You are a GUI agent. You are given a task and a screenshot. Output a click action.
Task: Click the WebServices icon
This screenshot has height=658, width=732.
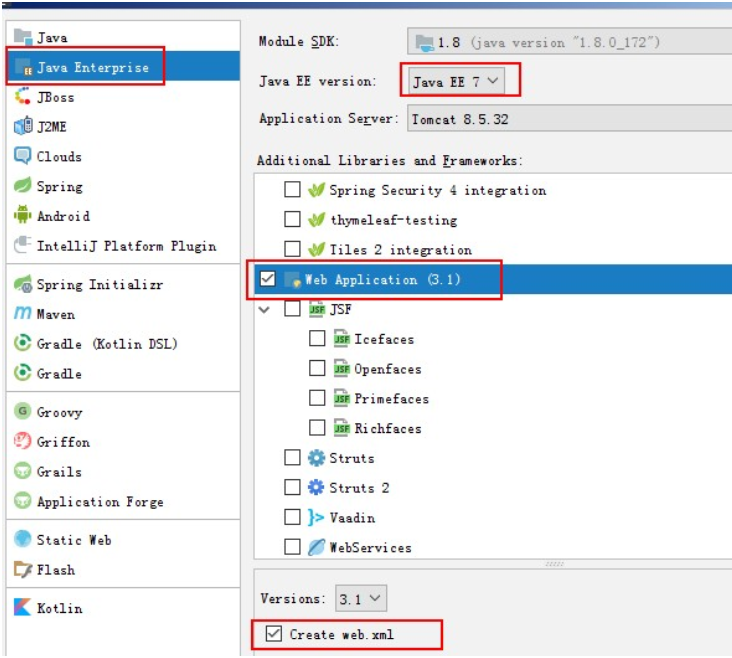(x=316, y=547)
